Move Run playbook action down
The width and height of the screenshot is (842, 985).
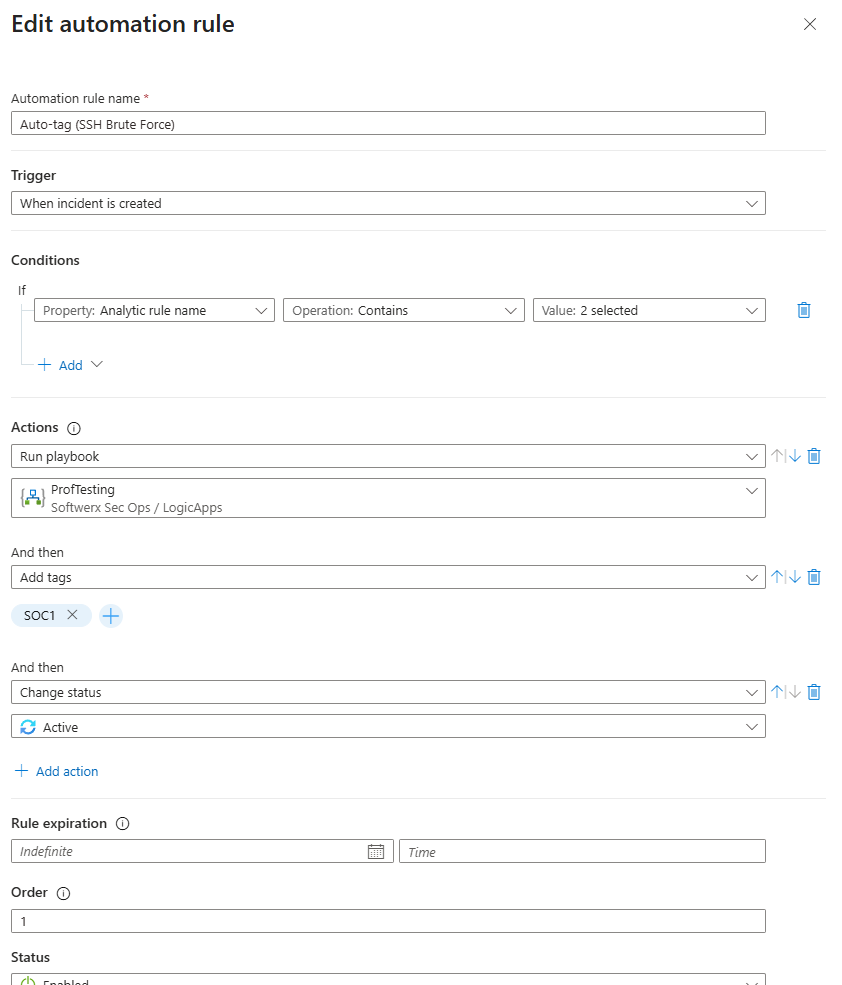tap(795, 456)
